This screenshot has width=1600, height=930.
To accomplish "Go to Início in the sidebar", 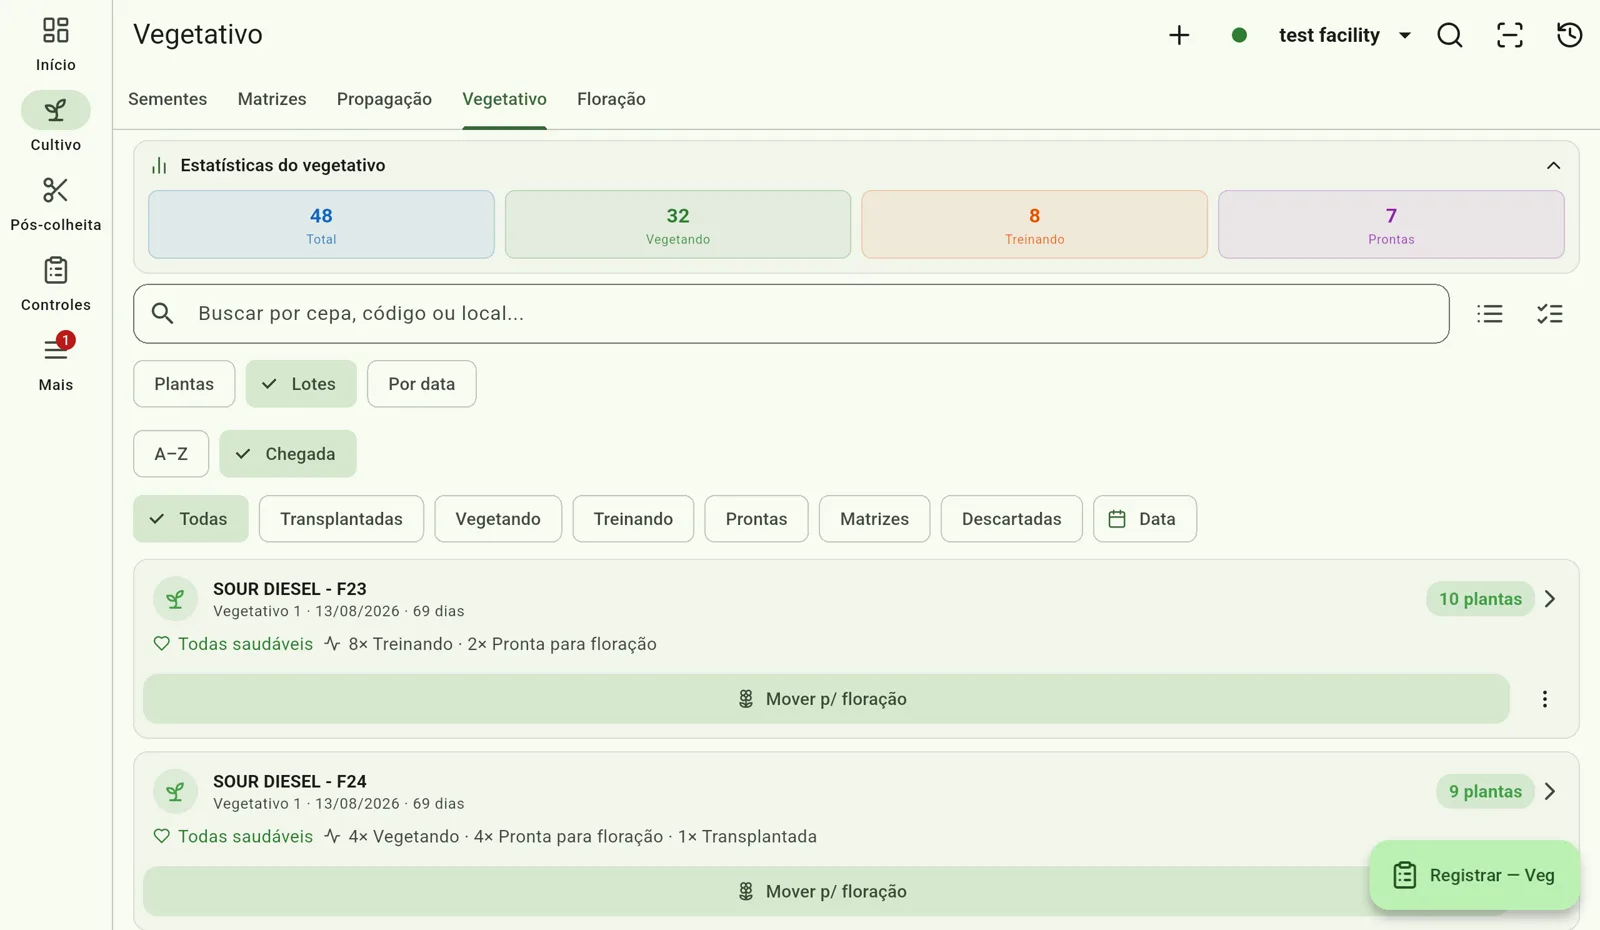I will click(x=56, y=44).
